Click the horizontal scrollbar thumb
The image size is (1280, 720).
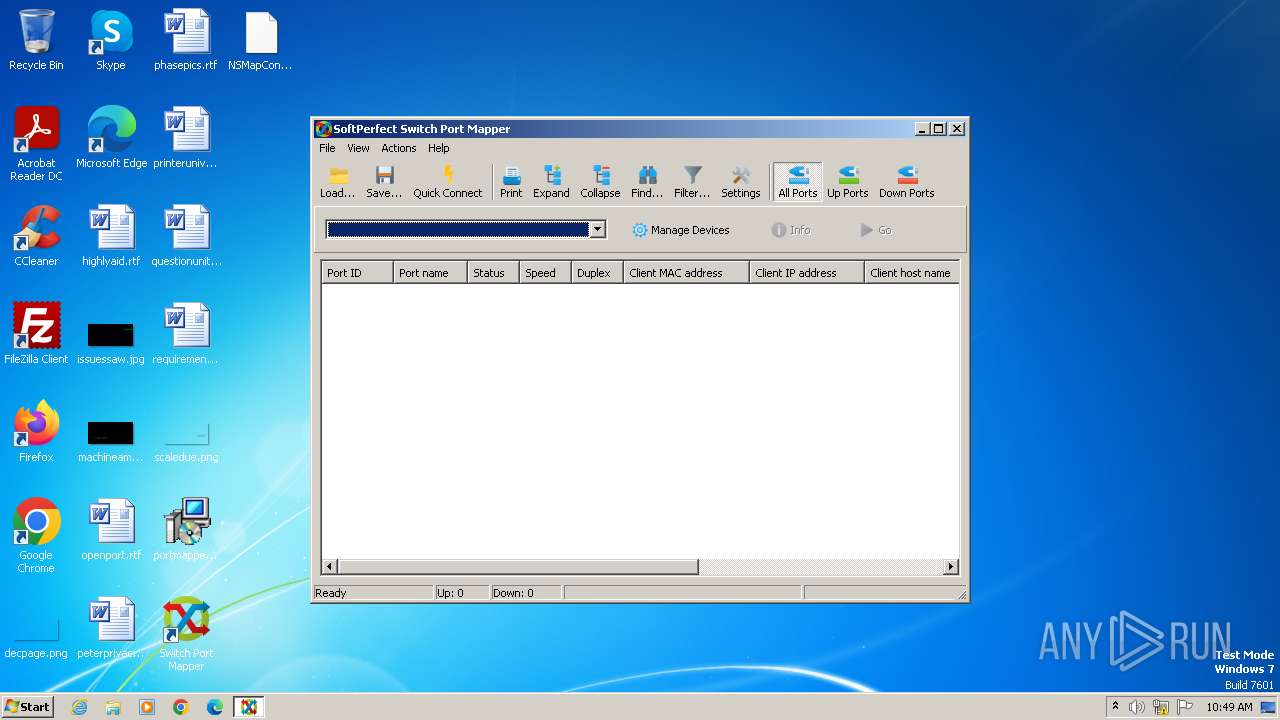tap(518, 567)
